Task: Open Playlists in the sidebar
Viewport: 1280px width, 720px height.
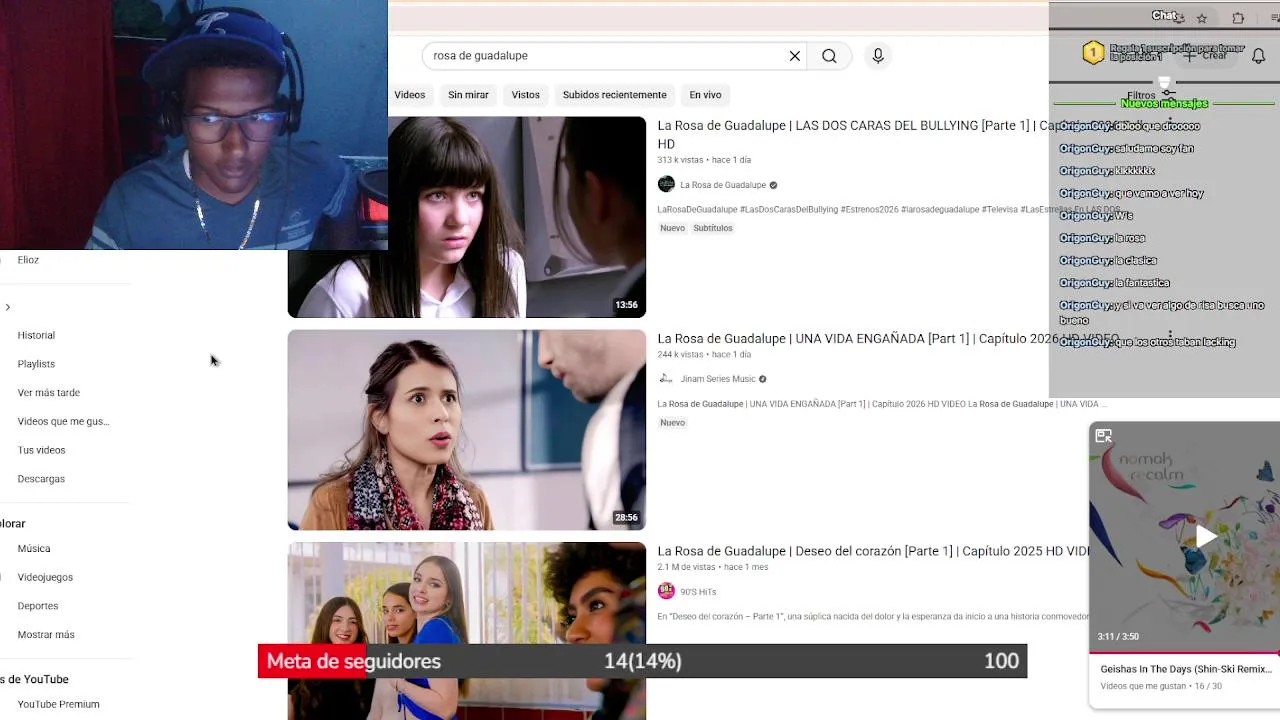Action: tap(36, 364)
